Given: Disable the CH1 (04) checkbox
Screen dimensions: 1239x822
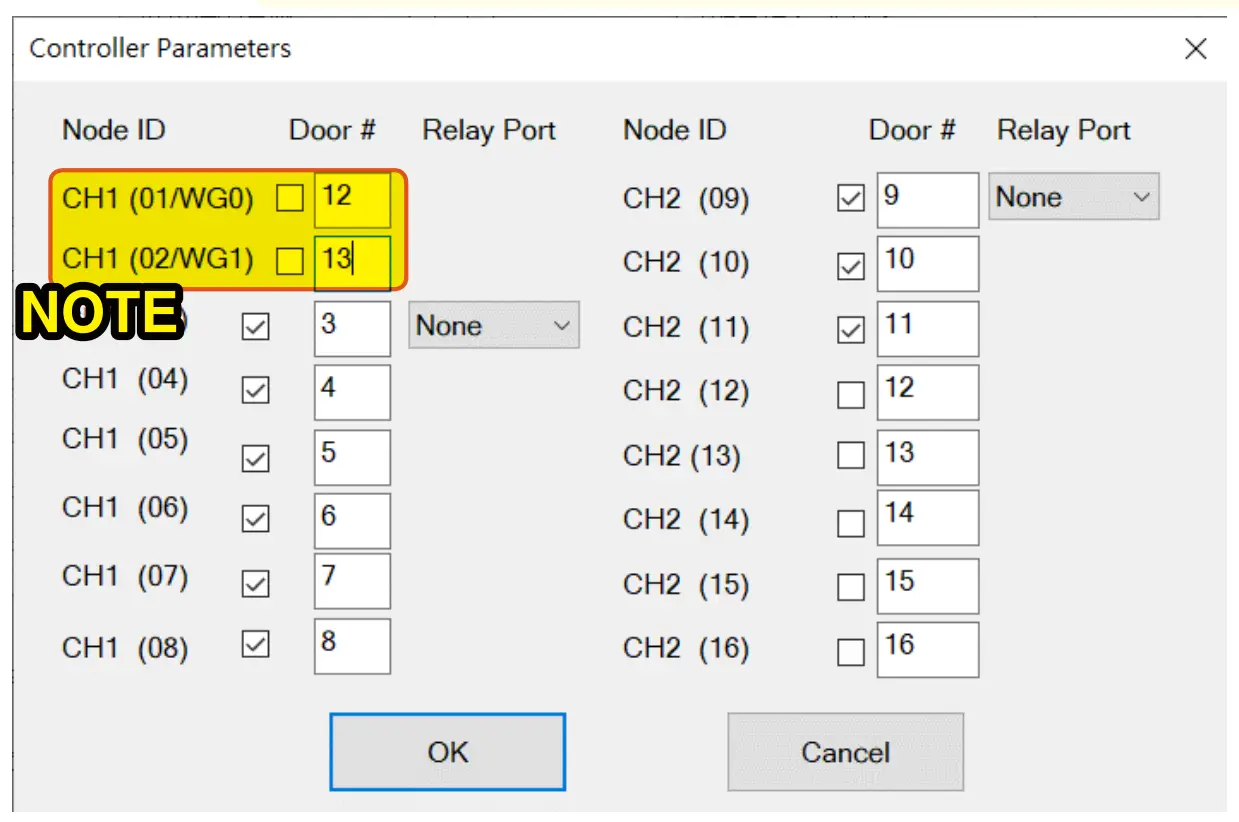Looking at the screenshot, I should (x=253, y=392).
